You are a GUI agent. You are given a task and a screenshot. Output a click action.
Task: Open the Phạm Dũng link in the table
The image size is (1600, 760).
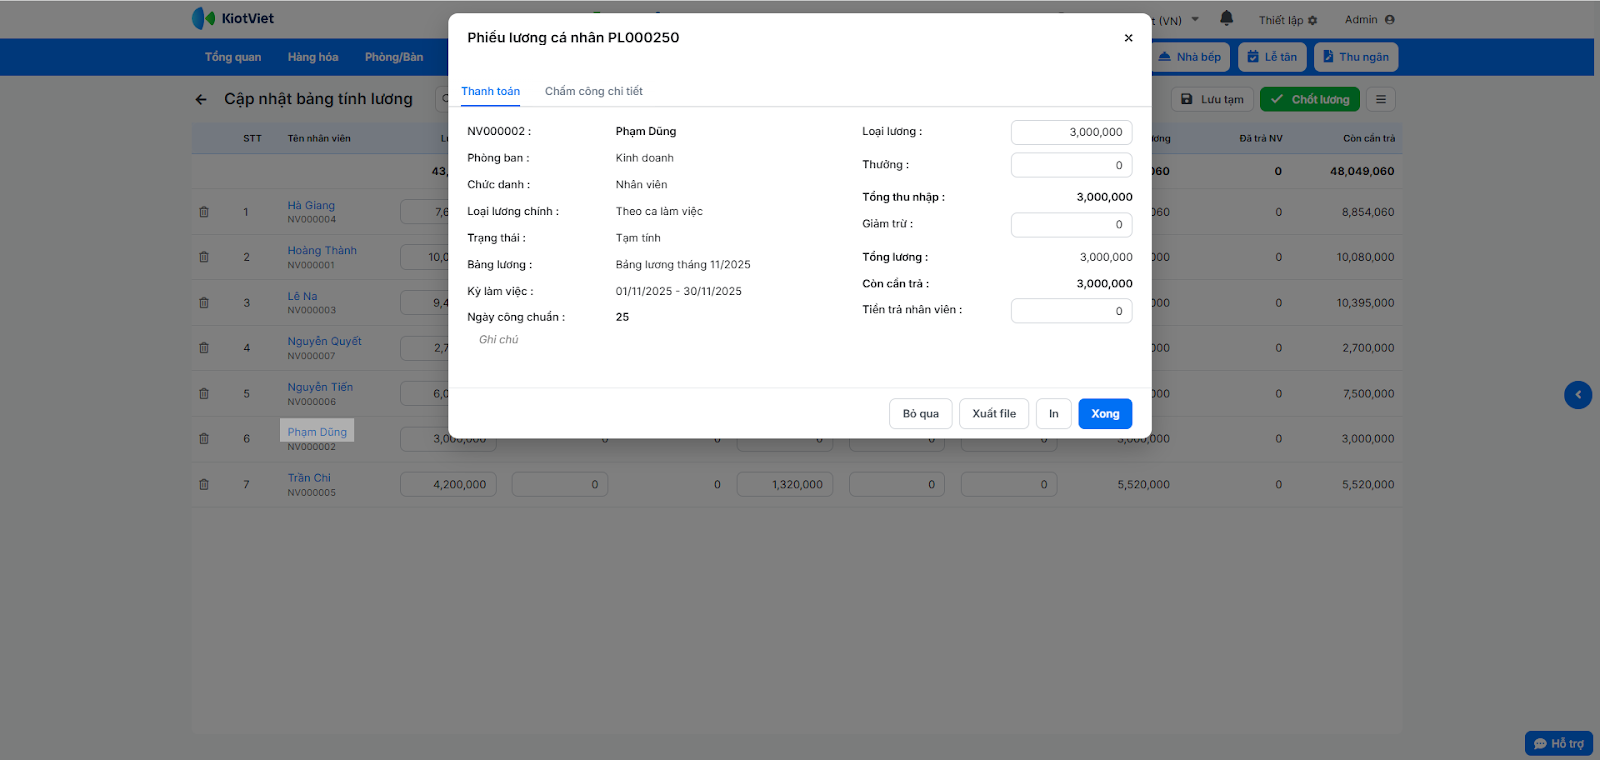coord(317,432)
